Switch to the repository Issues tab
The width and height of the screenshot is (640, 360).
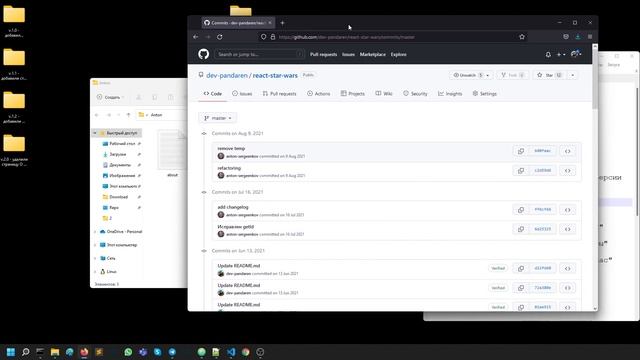242,93
